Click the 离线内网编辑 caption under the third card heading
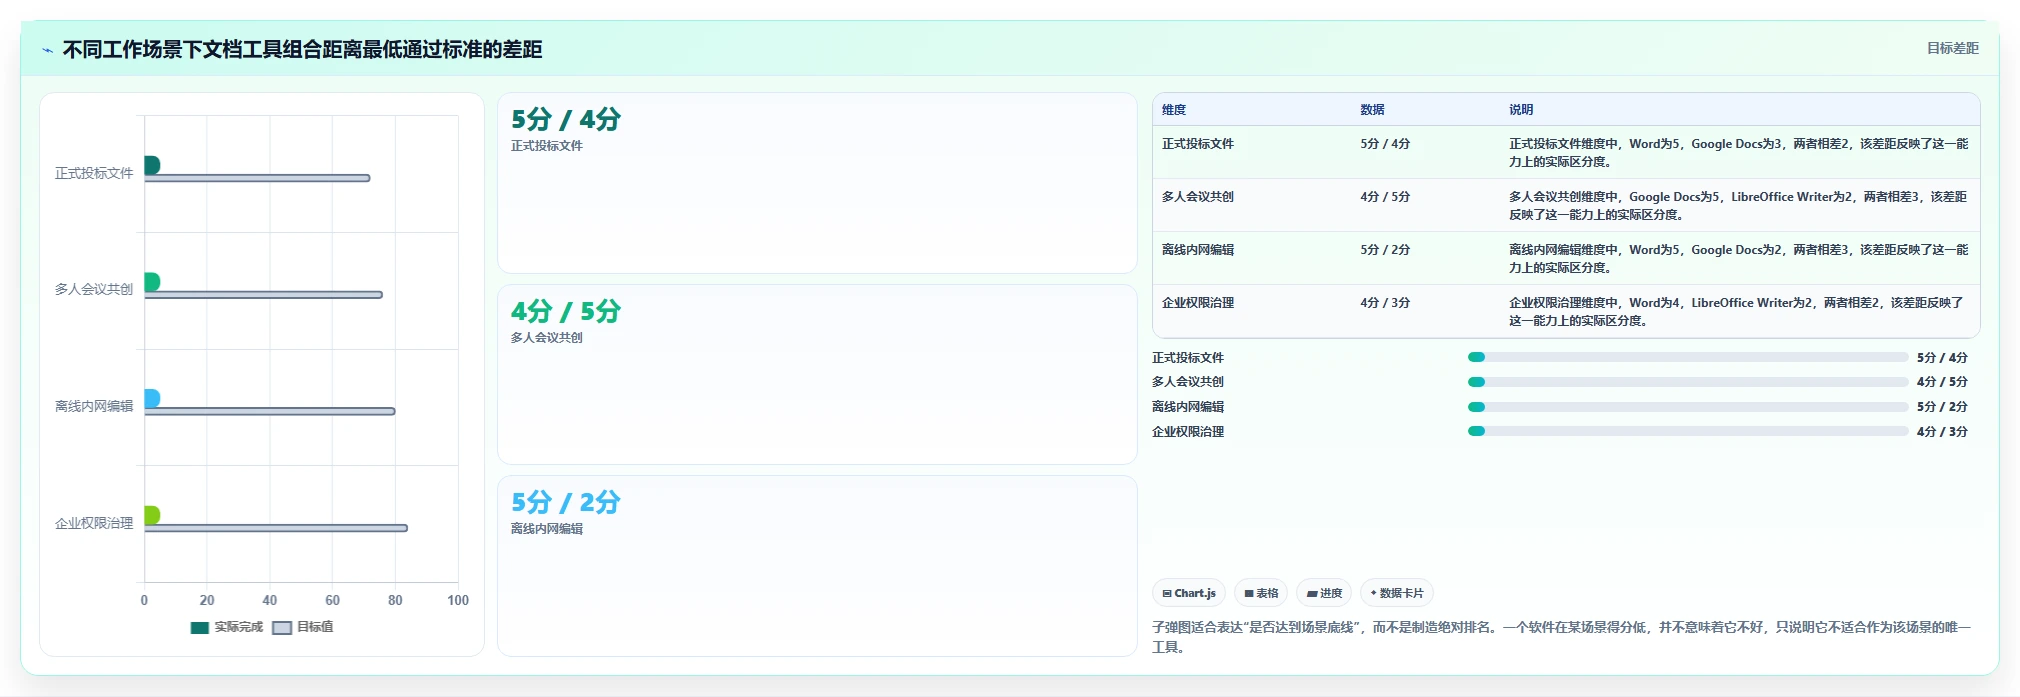 (x=547, y=529)
